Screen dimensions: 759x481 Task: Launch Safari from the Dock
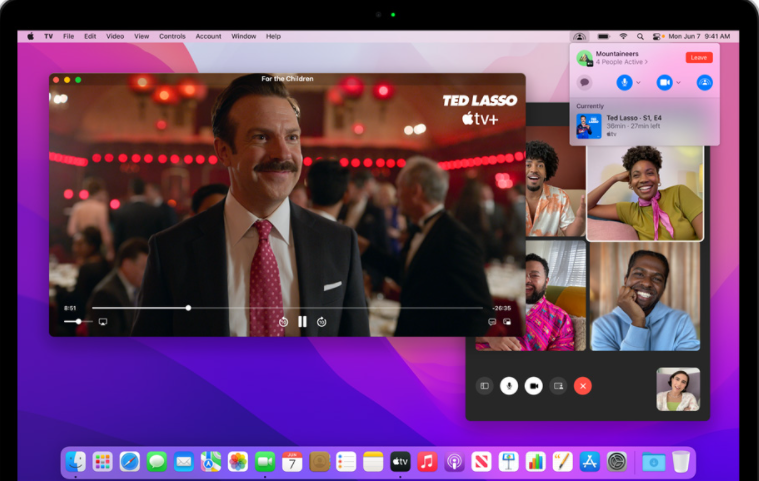(130, 462)
